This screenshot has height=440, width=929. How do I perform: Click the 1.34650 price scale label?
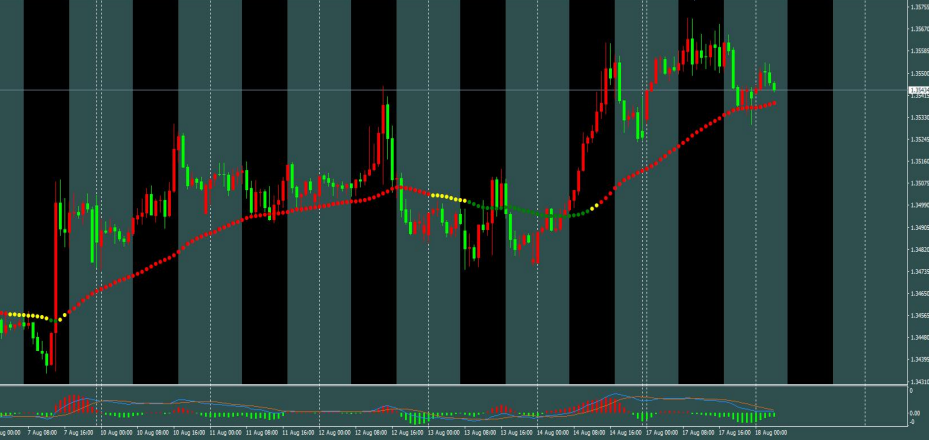(920, 294)
